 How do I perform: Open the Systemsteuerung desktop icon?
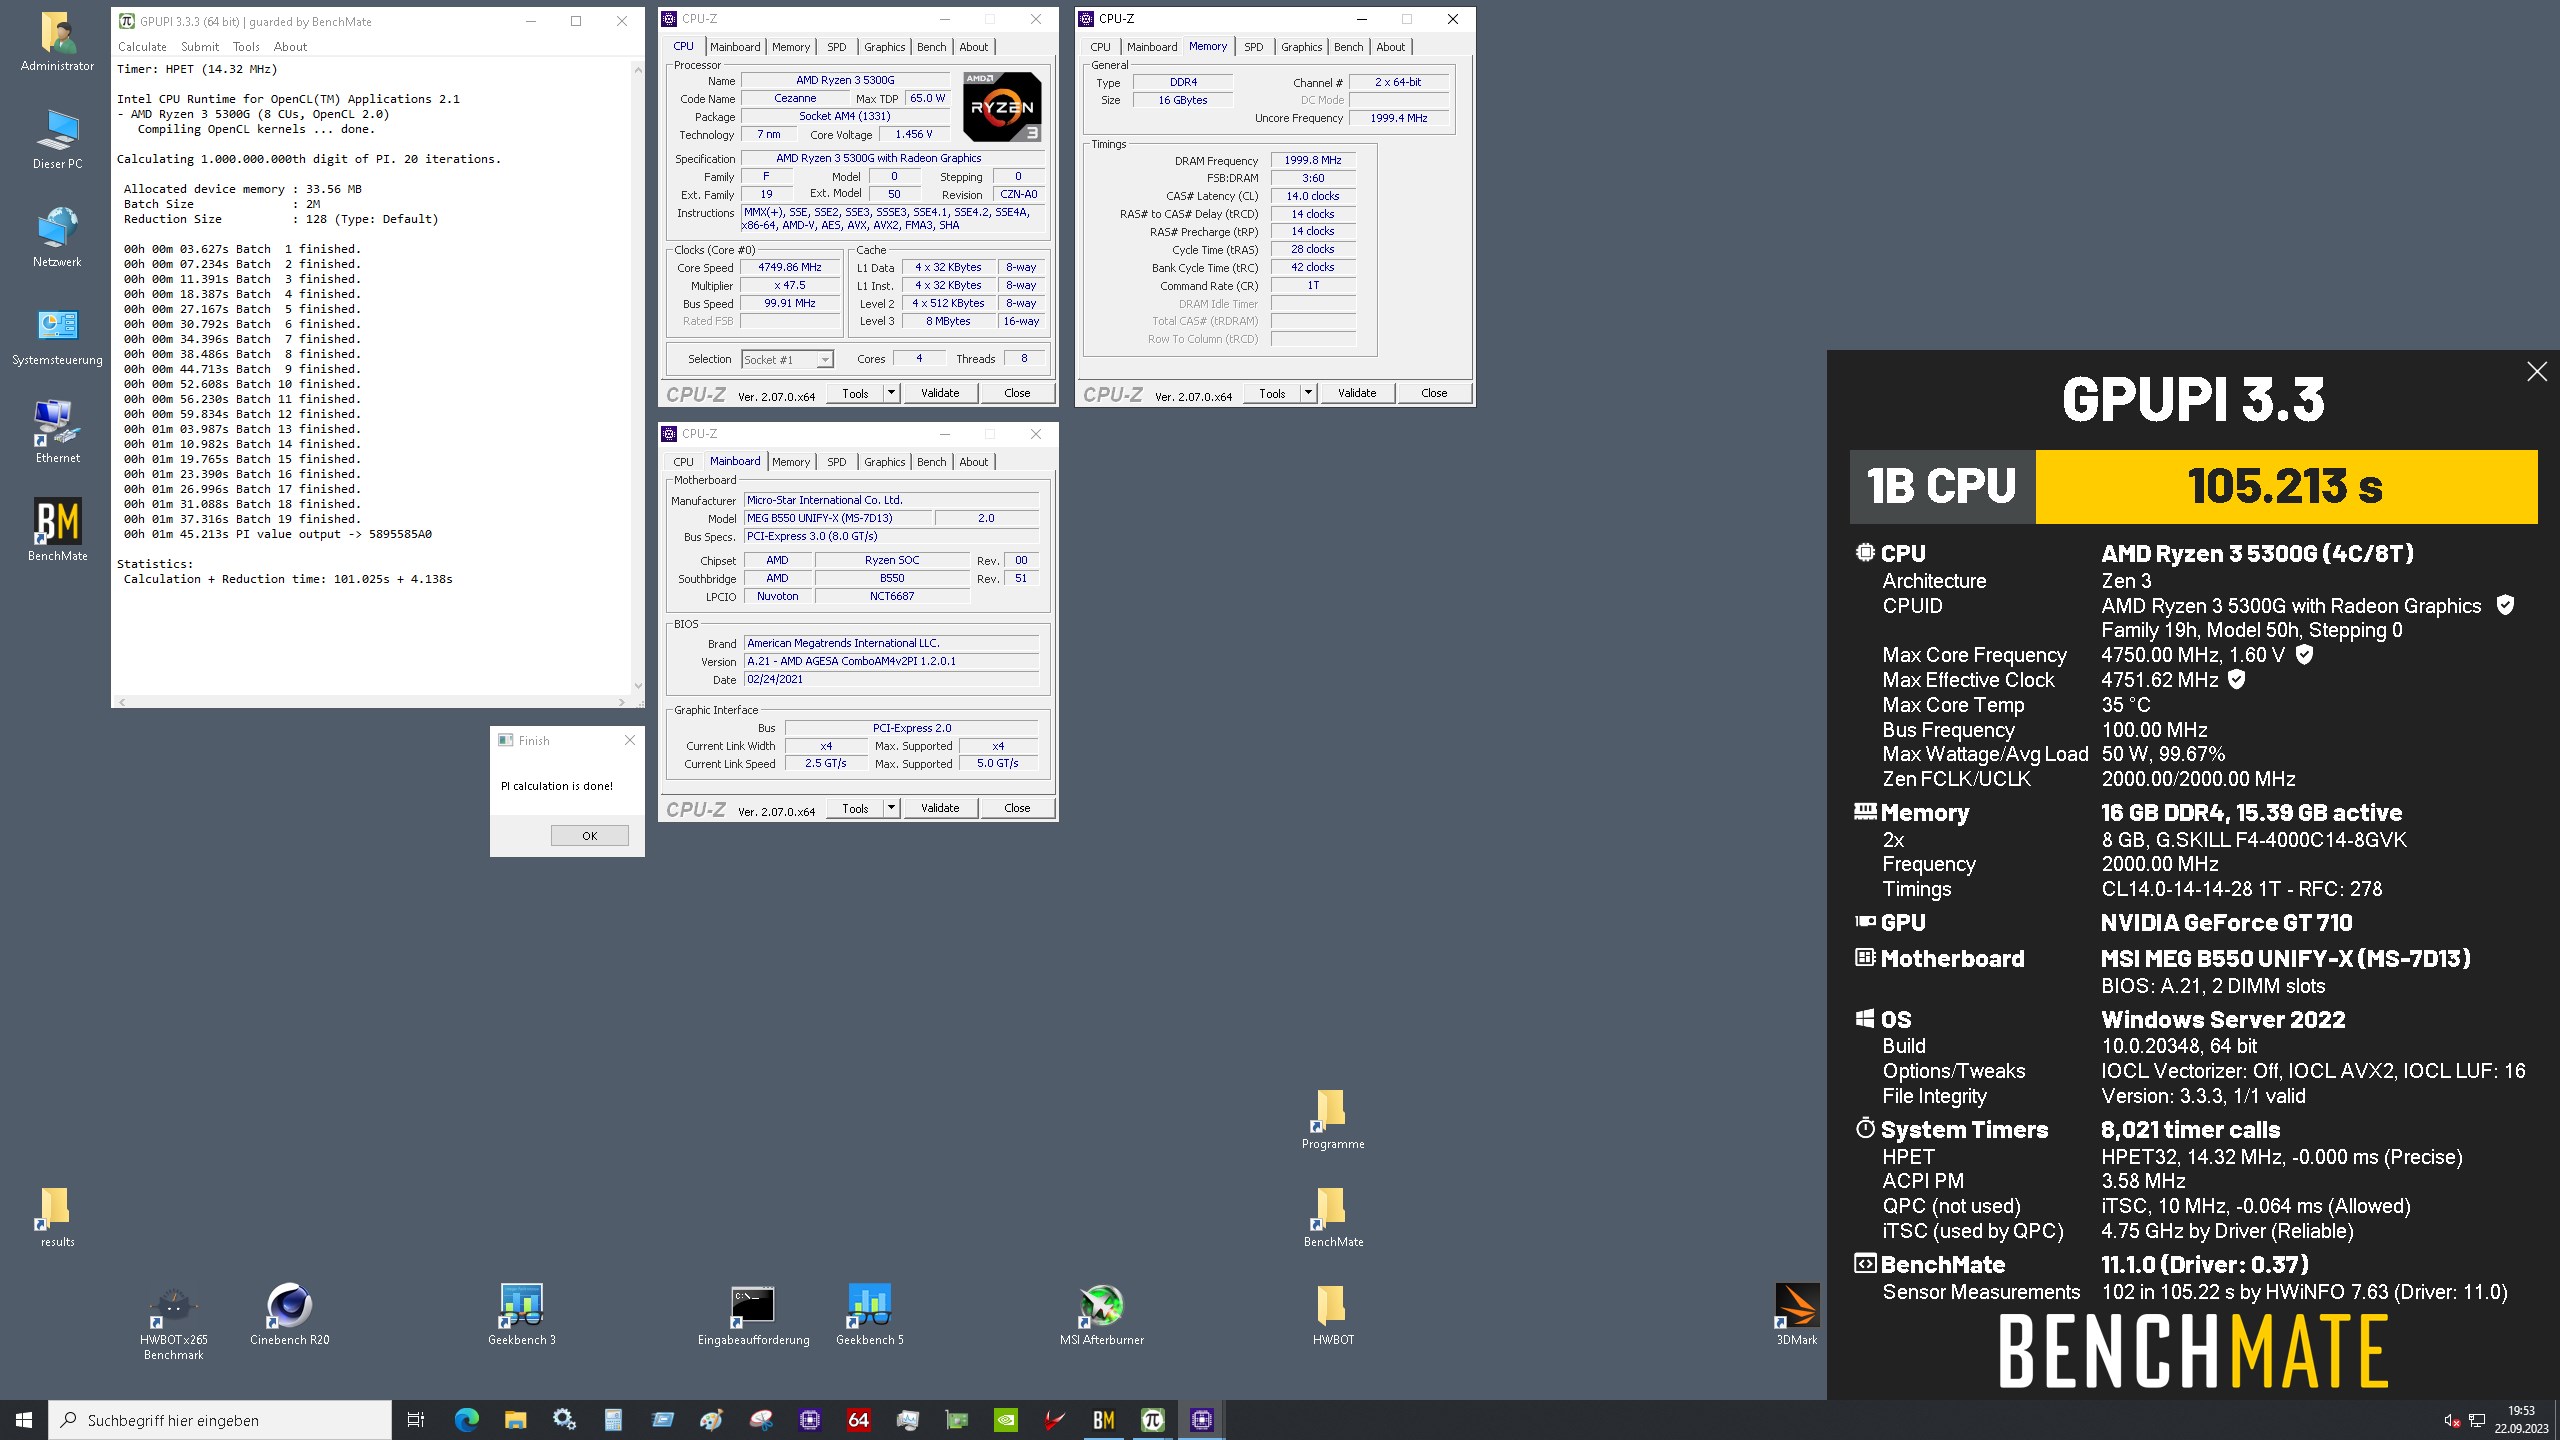coord(57,334)
